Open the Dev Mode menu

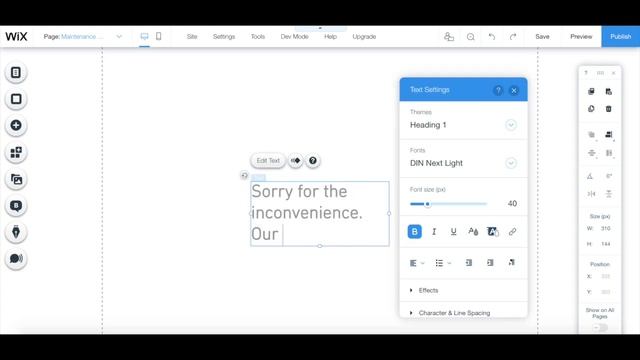click(x=295, y=37)
